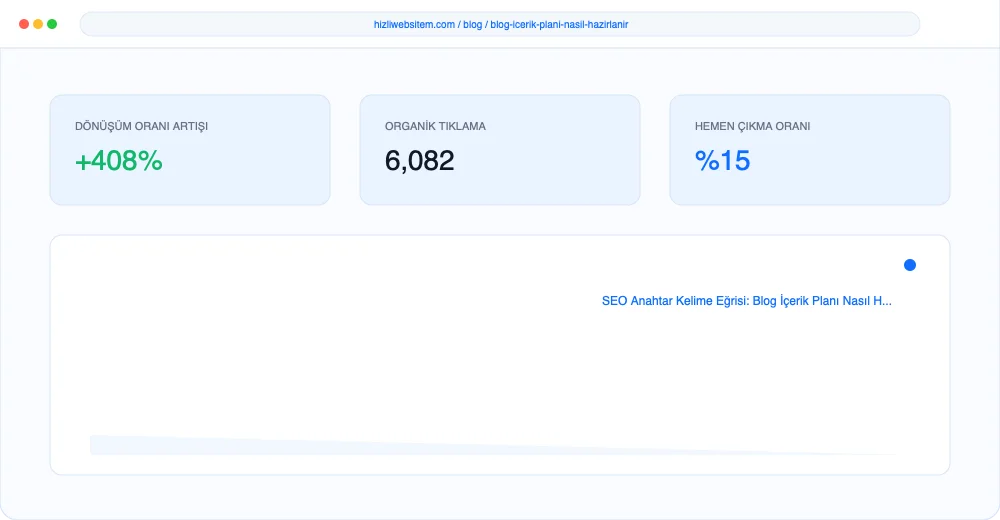Click the blue data point on the chart
This screenshot has width=1000, height=520.
(x=910, y=265)
